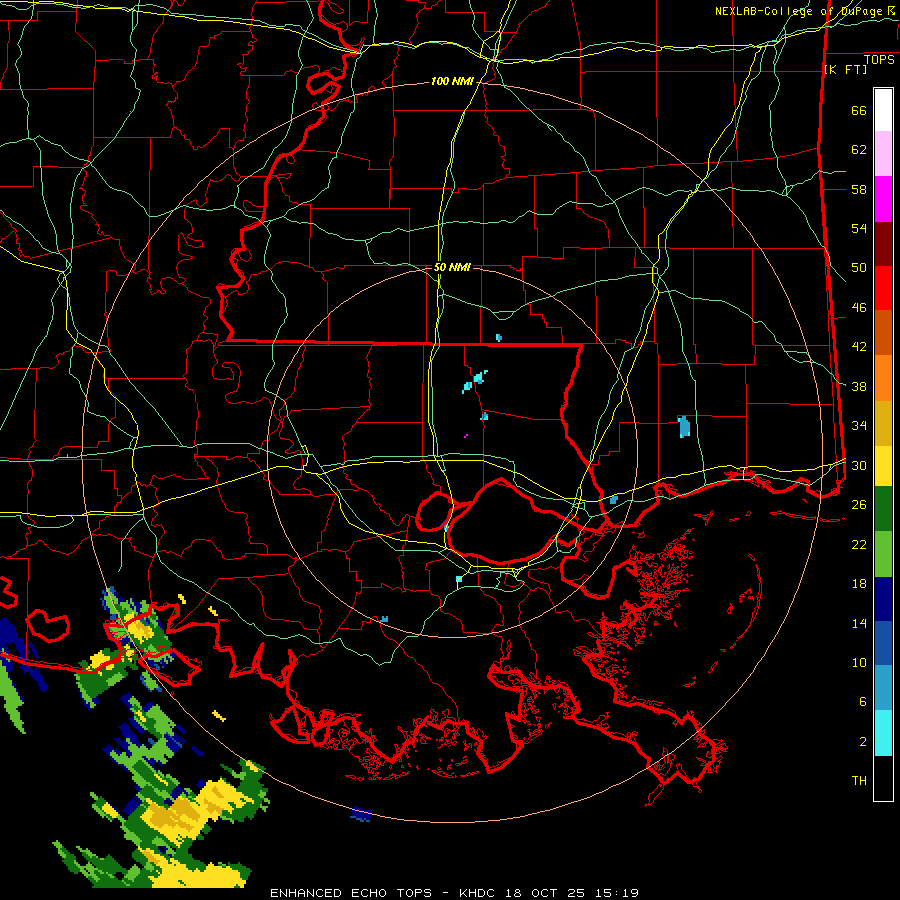Click the '30' legend value
This screenshot has height=900, width=900.
[x=859, y=465]
